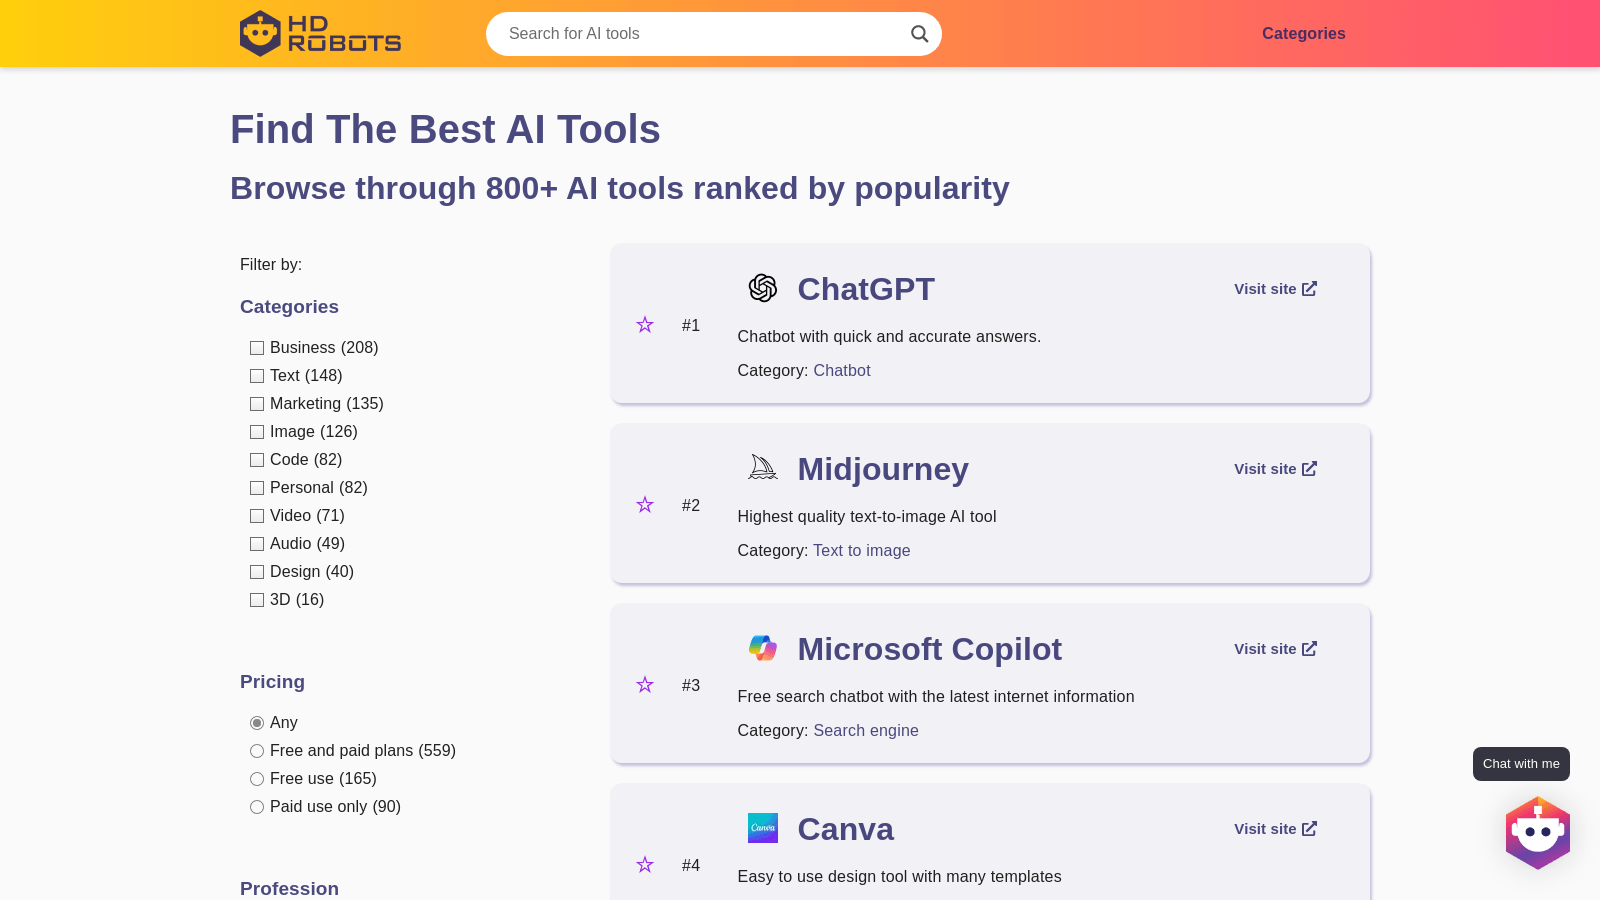Click the Search engine category link
This screenshot has height=900, width=1600.
(865, 731)
